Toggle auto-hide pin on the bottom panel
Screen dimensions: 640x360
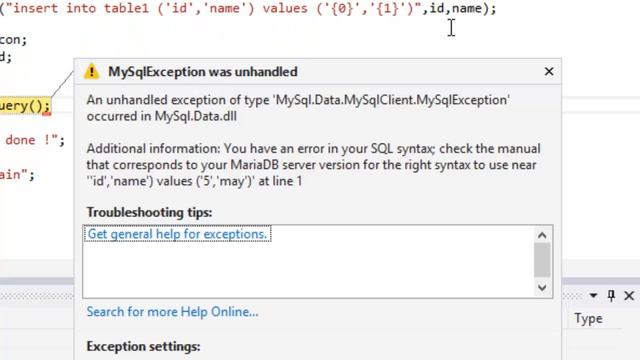tap(611, 295)
